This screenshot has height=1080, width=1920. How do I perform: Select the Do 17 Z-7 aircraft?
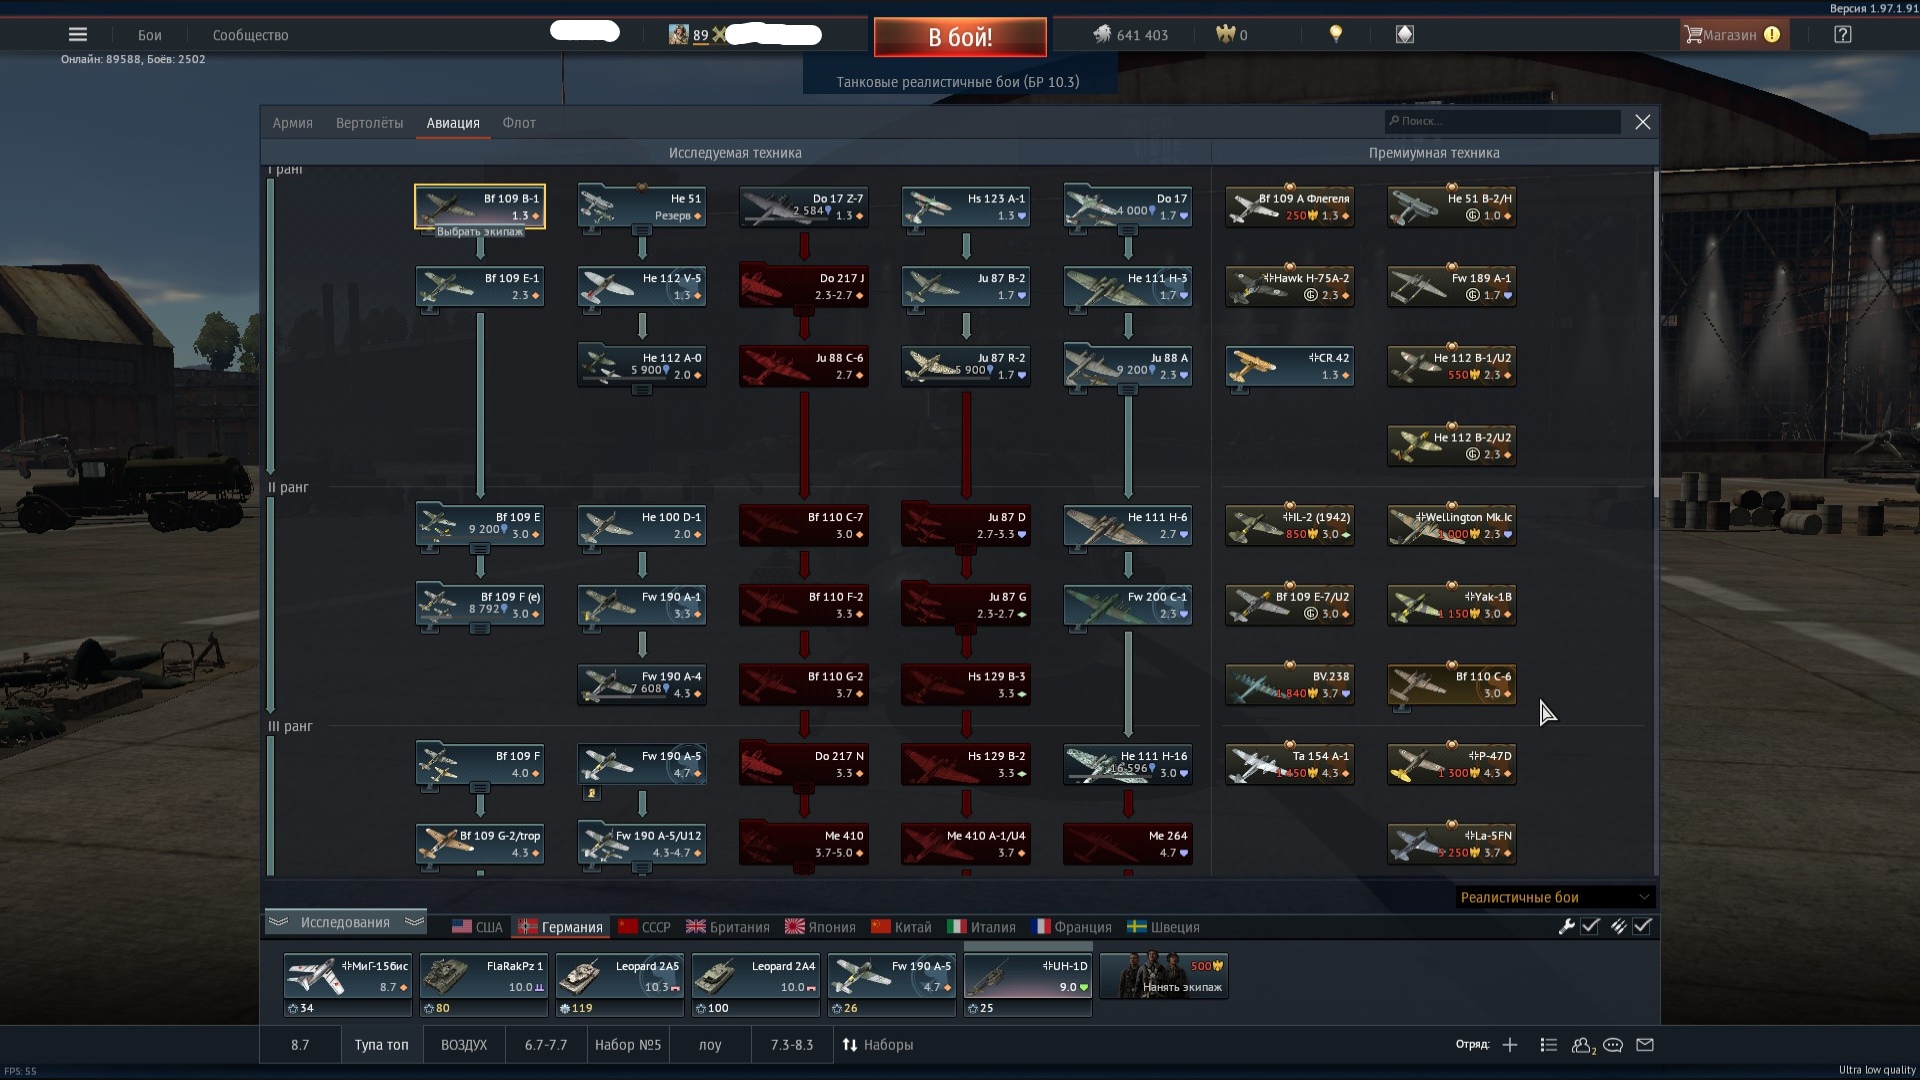pyautogui.click(x=804, y=206)
